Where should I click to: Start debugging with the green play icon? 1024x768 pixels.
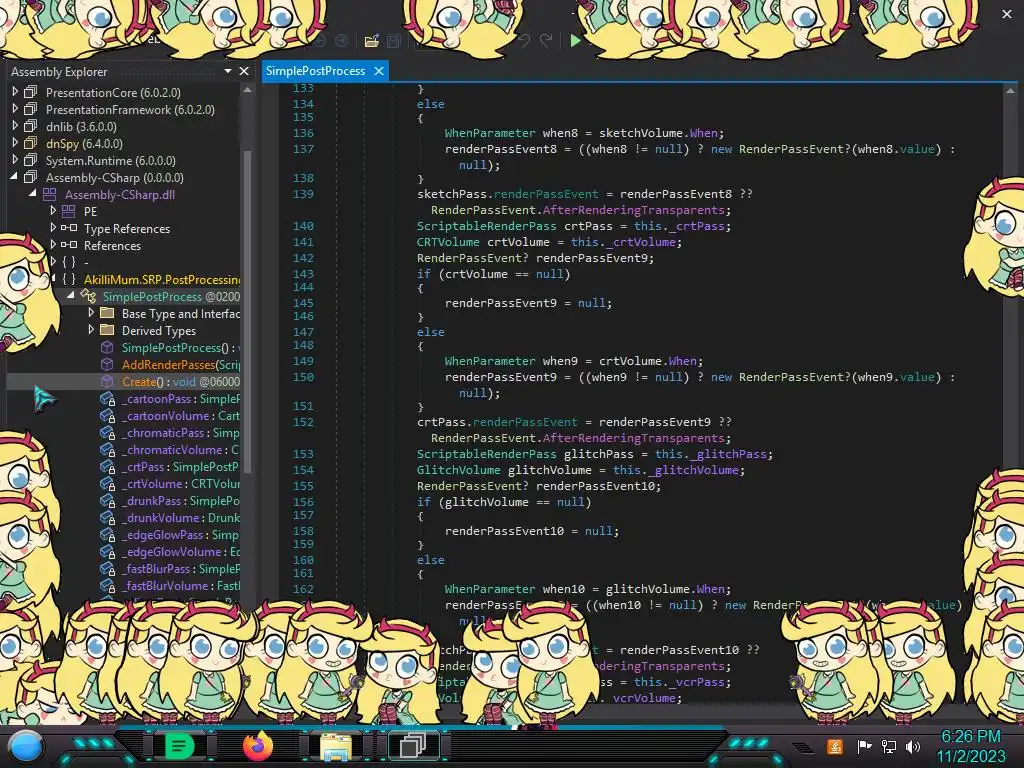[x=575, y=41]
